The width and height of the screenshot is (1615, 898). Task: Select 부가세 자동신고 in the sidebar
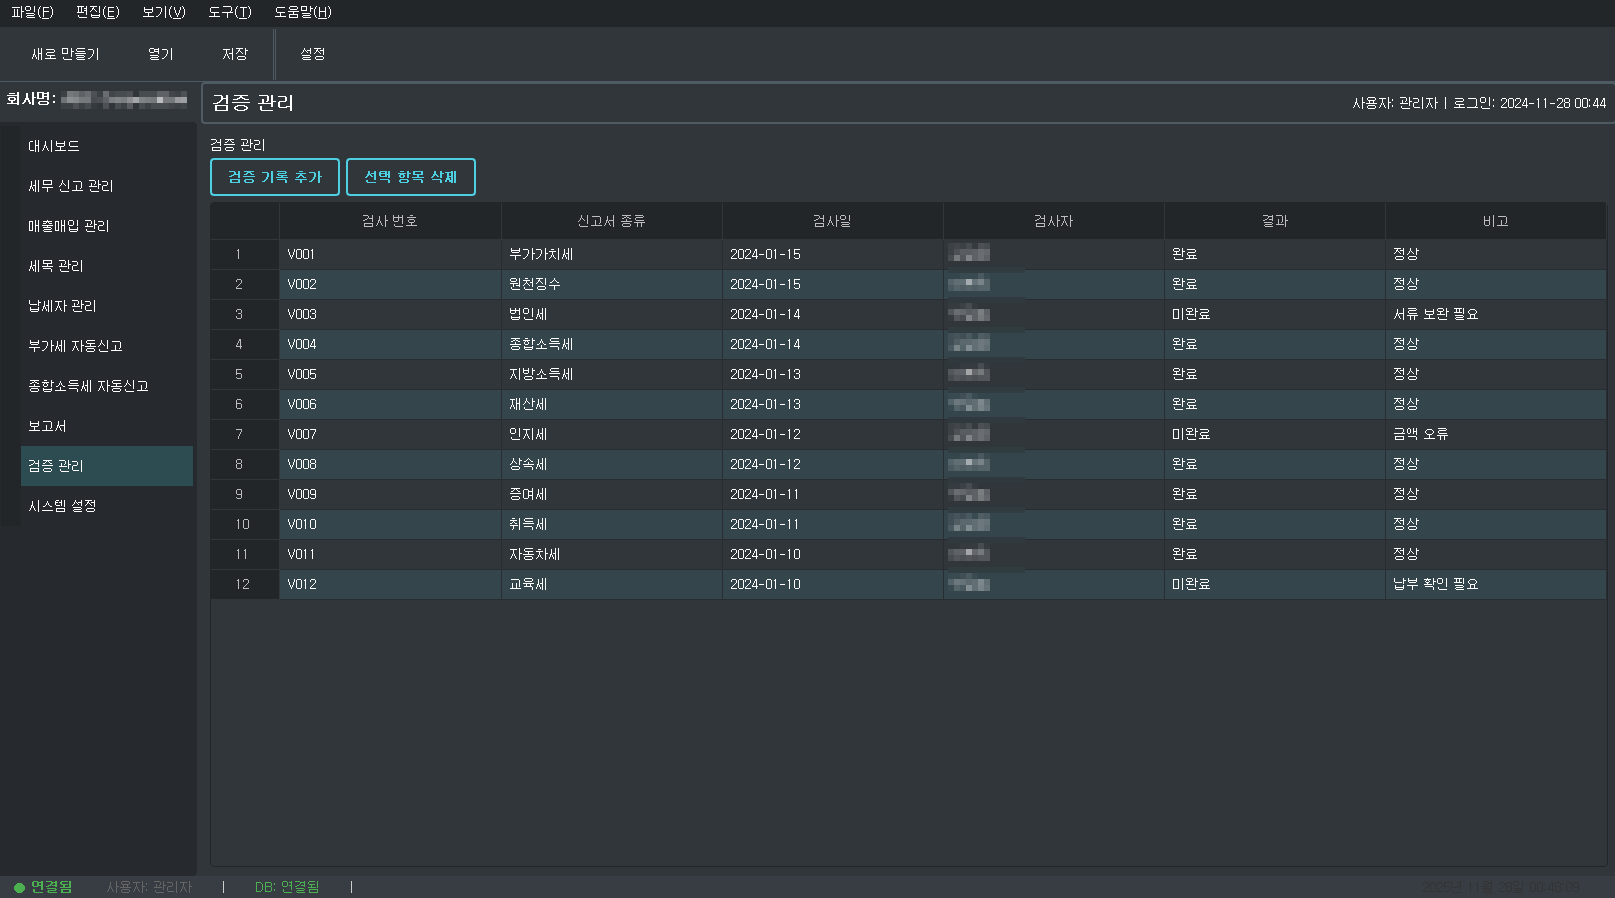point(75,346)
